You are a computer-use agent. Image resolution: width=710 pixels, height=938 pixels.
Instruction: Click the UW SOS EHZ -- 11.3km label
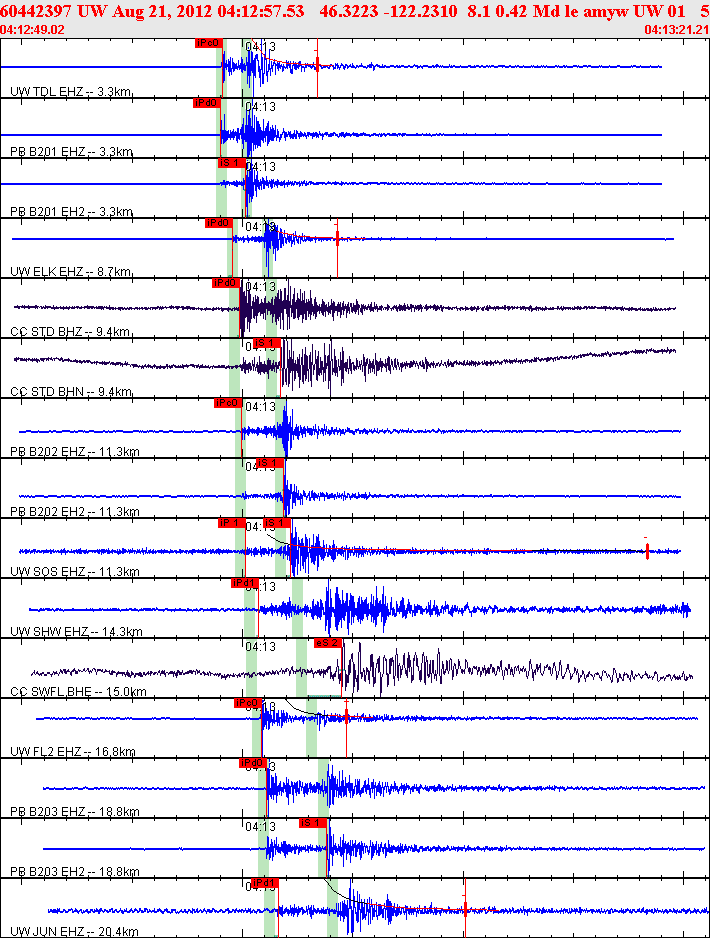[x=75, y=571]
